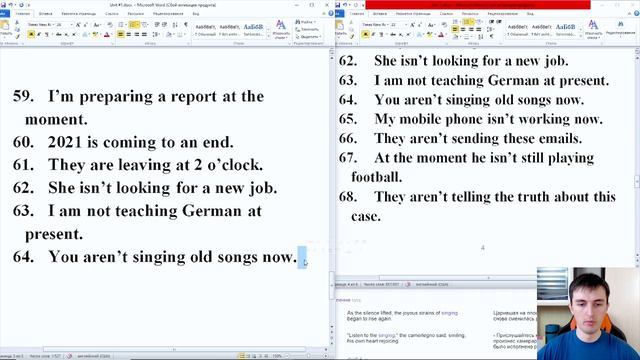Click Bullets list icon in right Word window
This screenshot has width=640, height=360.
coord(456,22)
